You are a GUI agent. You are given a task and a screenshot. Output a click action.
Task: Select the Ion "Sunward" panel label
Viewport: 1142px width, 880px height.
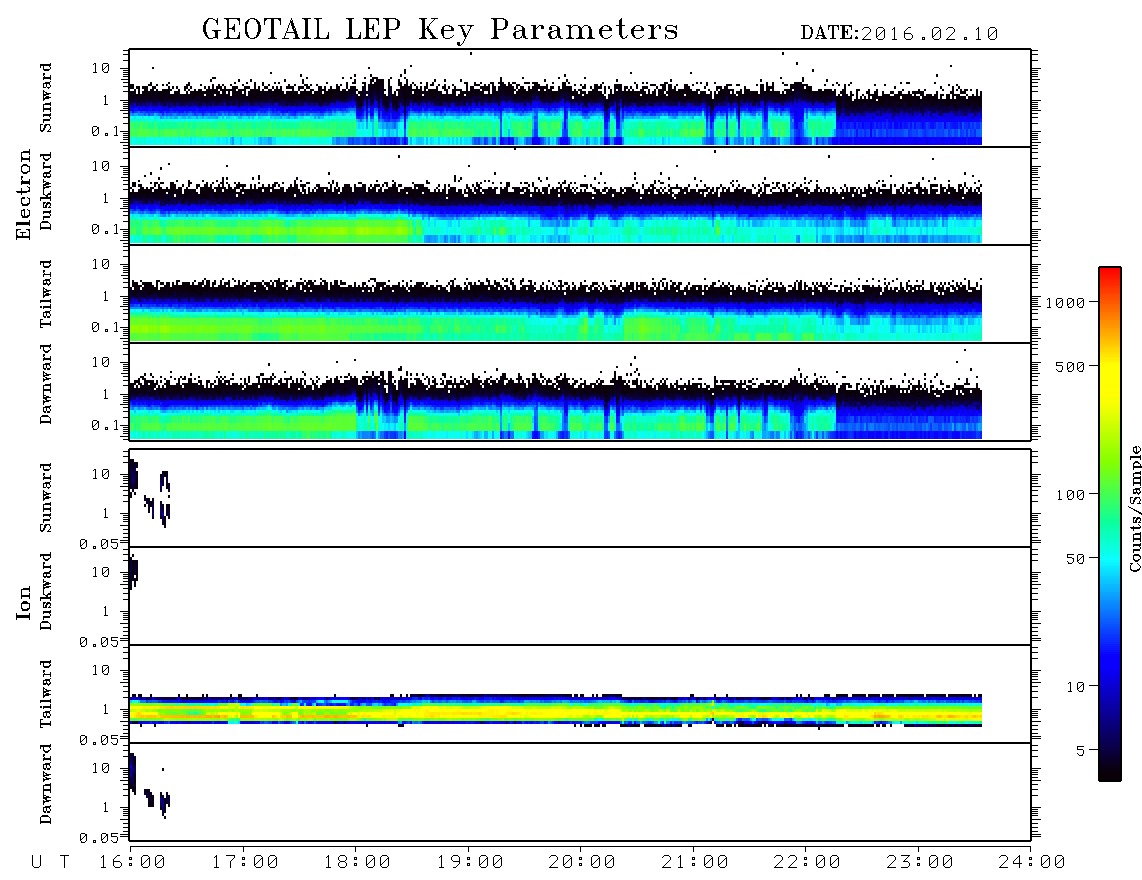(x=46, y=498)
